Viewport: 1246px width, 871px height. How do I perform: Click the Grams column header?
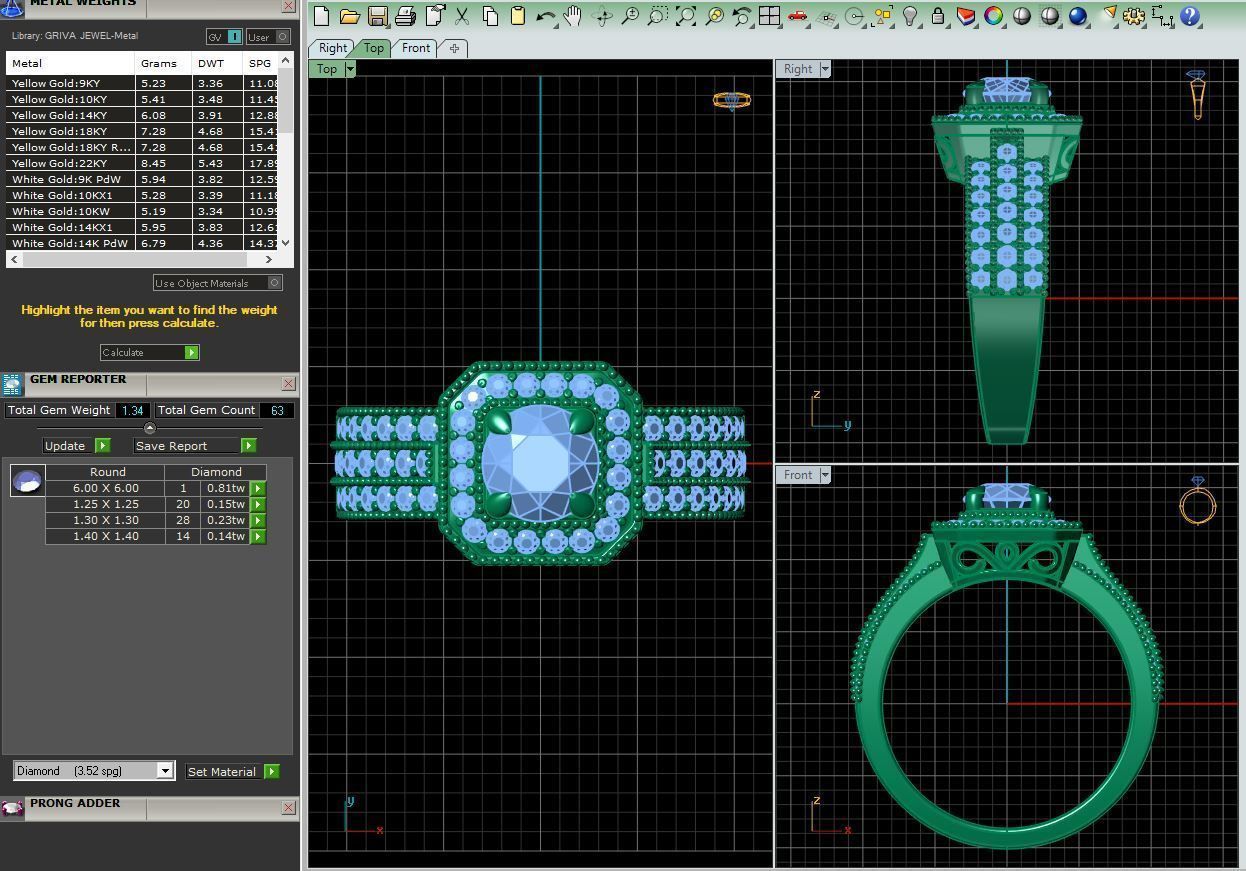coord(163,63)
